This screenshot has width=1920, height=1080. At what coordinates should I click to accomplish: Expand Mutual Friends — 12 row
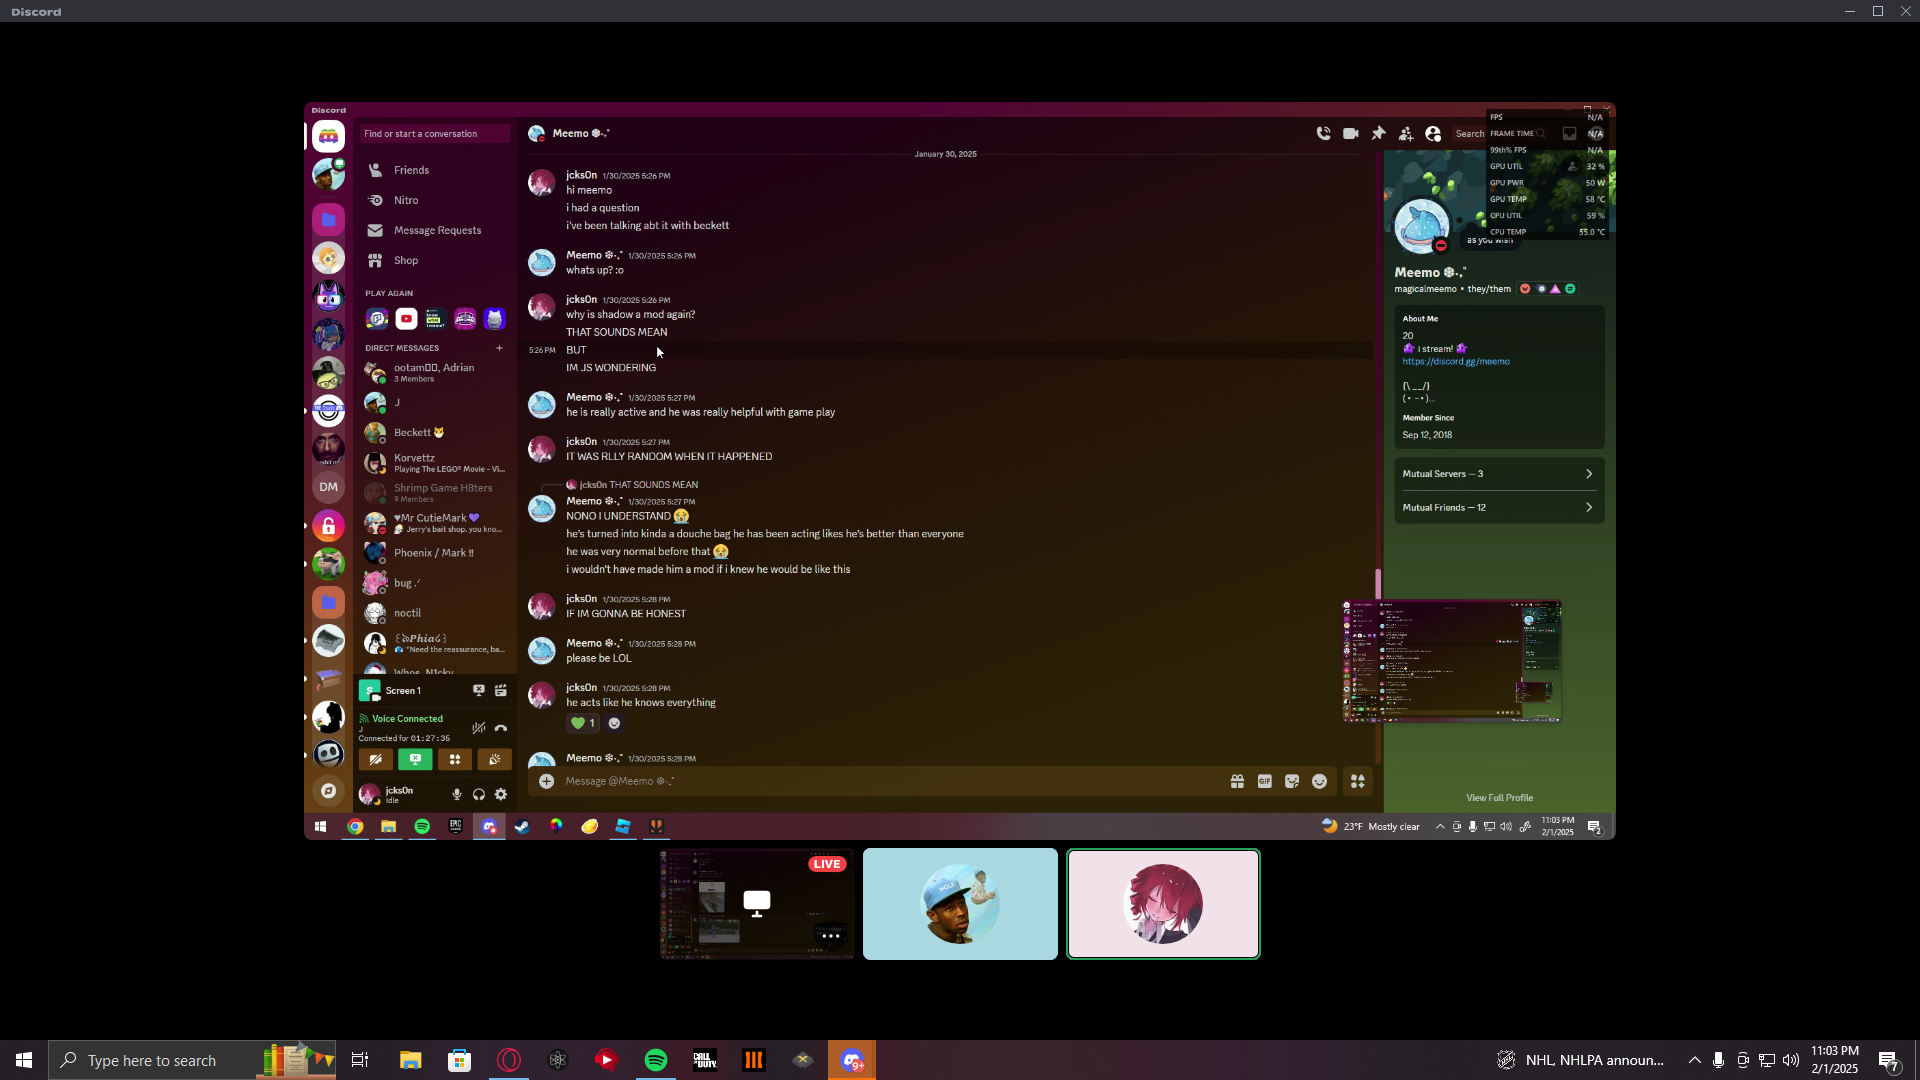click(x=1498, y=508)
